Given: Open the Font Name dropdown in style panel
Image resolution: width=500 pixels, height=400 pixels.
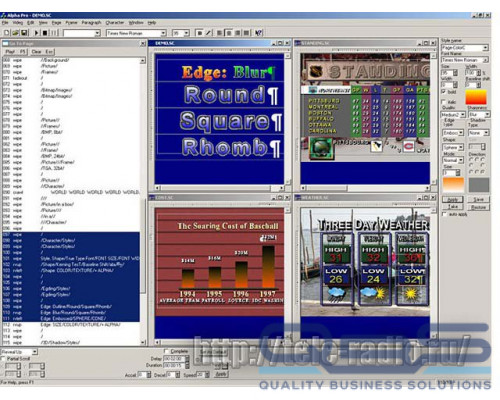Looking at the screenshot, I should [x=485, y=60].
